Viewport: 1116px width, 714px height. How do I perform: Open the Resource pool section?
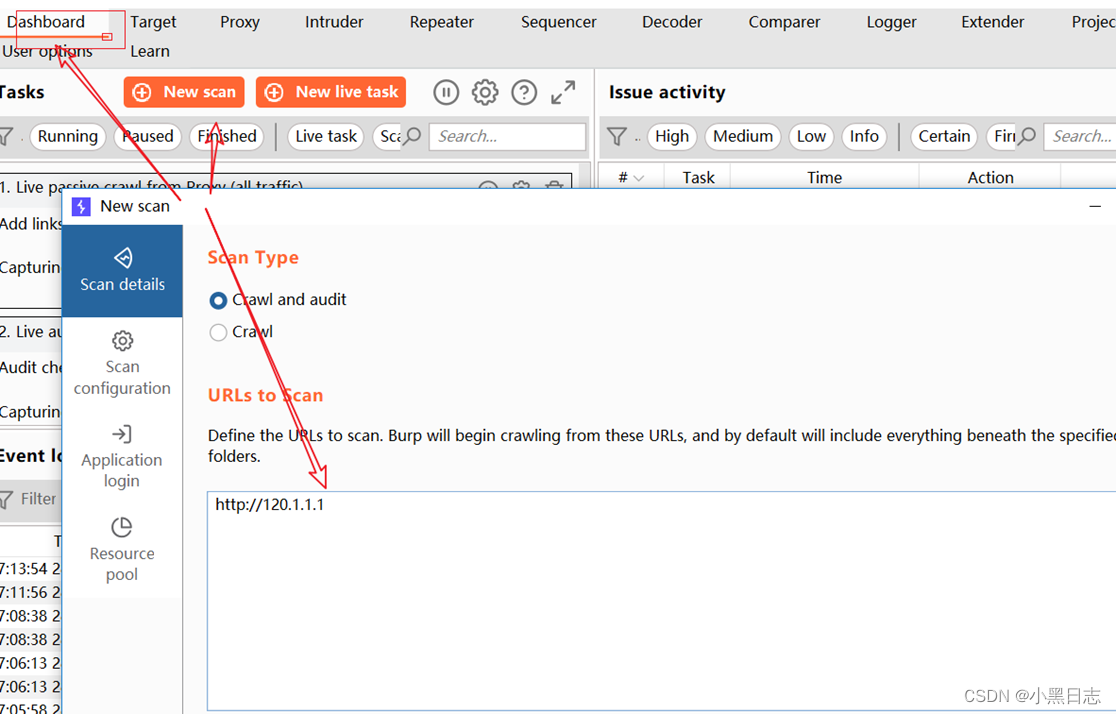coord(122,550)
